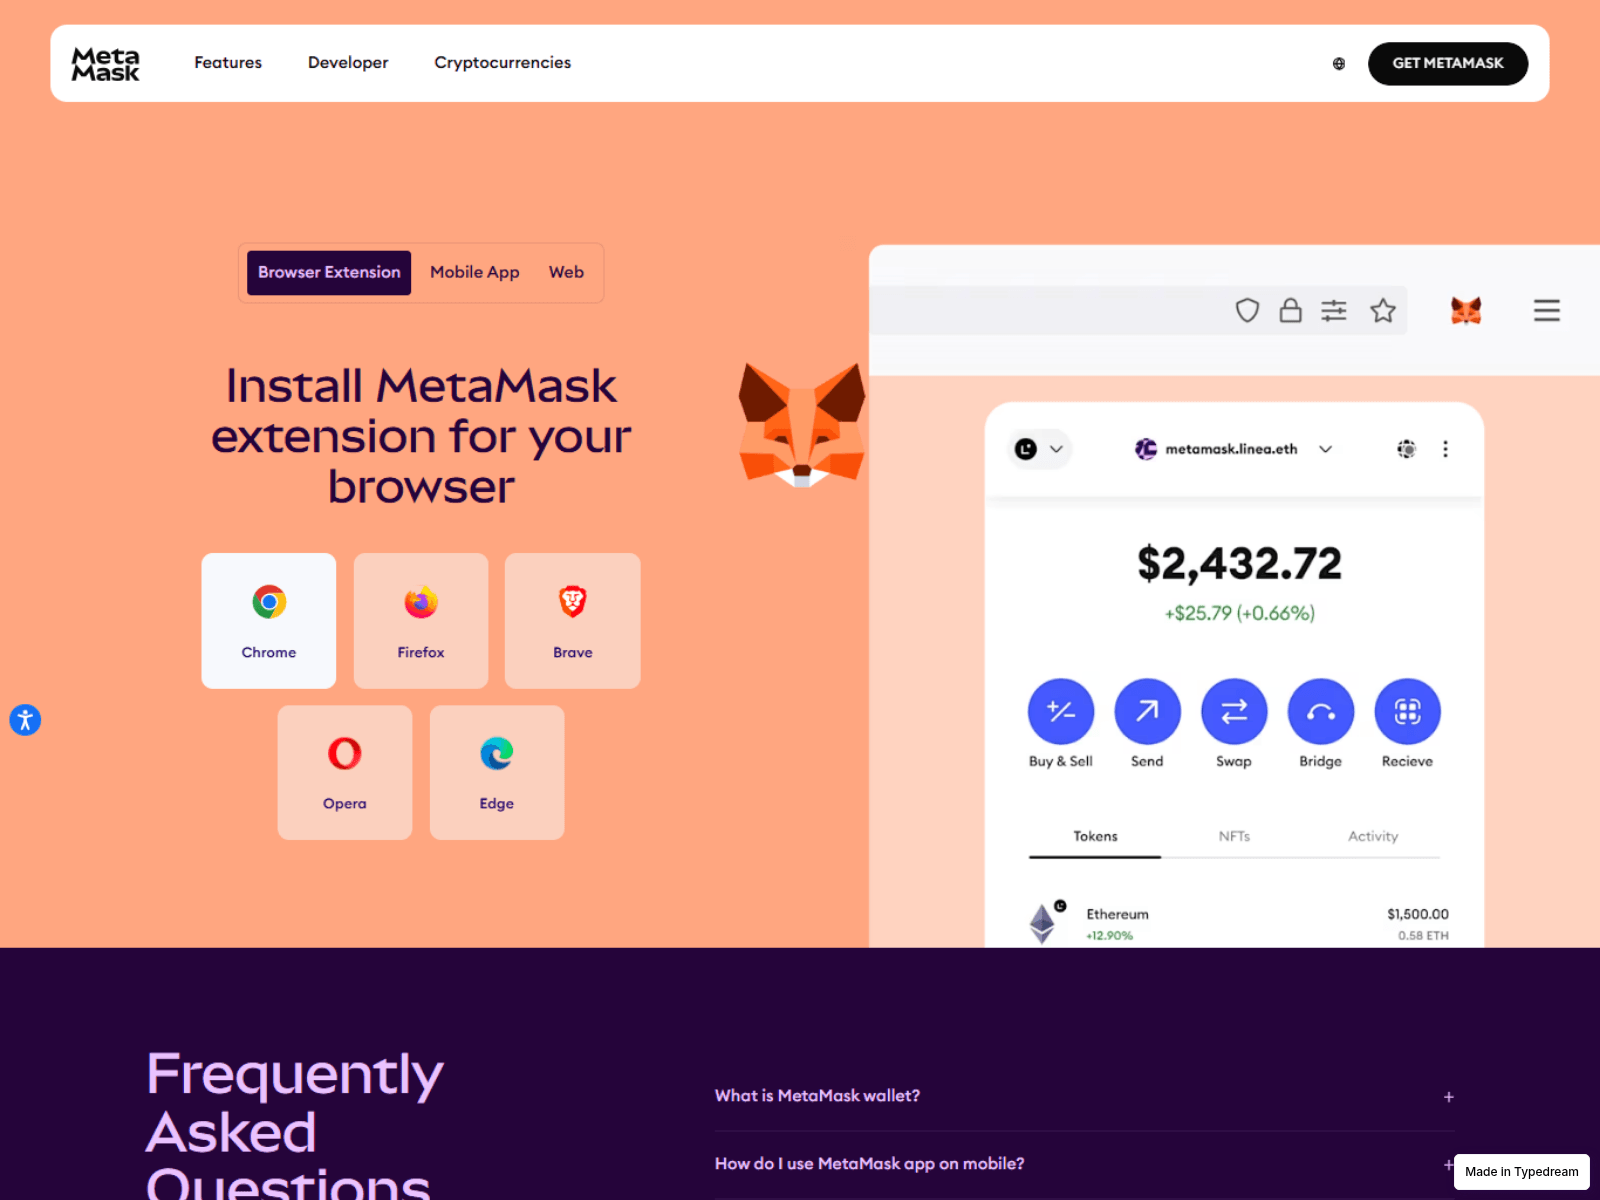Select the Opera browser card

coord(345,773)
